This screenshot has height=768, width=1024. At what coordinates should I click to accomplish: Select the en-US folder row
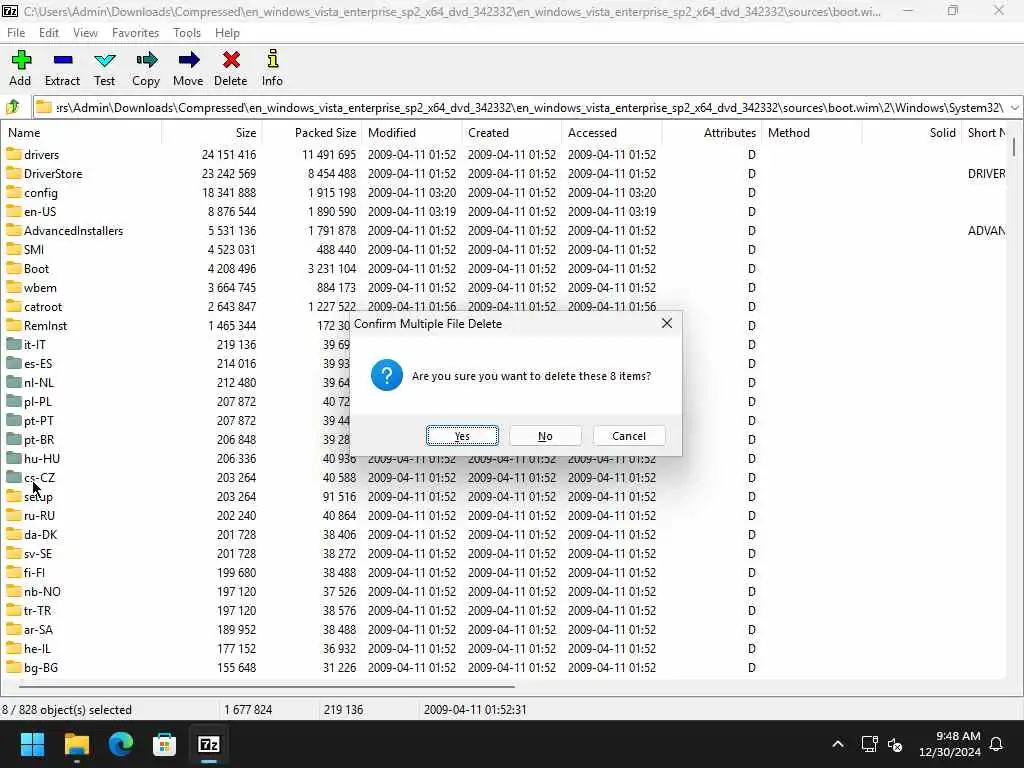pyautogui.click(x=503, y=212)
